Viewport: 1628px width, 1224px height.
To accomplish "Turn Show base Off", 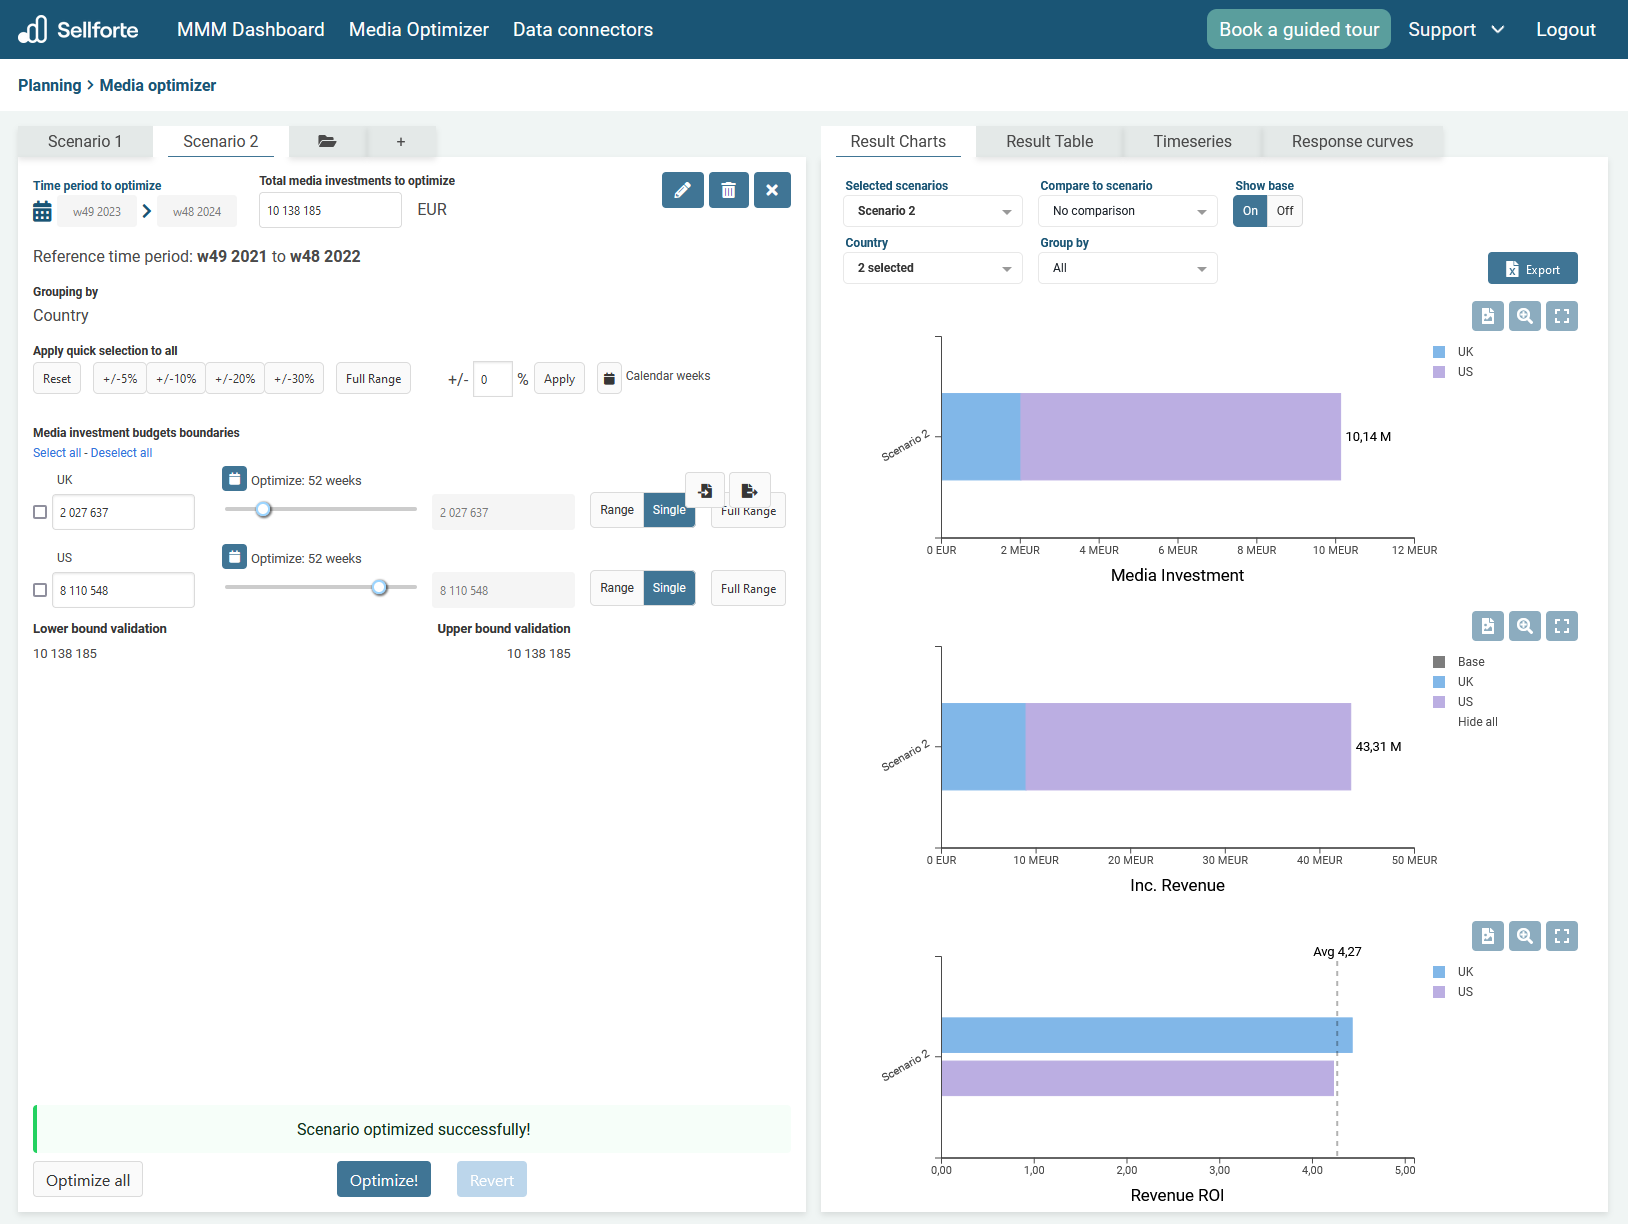I will 1284,211.
